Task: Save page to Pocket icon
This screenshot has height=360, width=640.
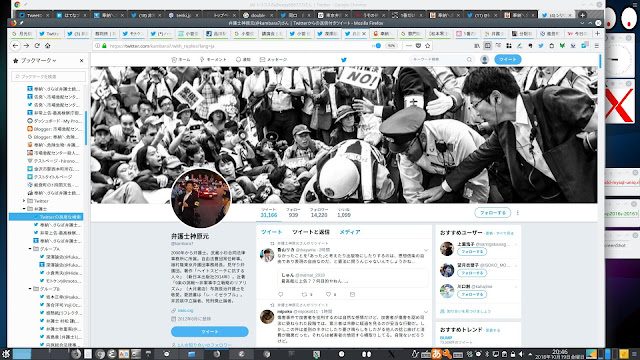Action: (x=418, y=46)
